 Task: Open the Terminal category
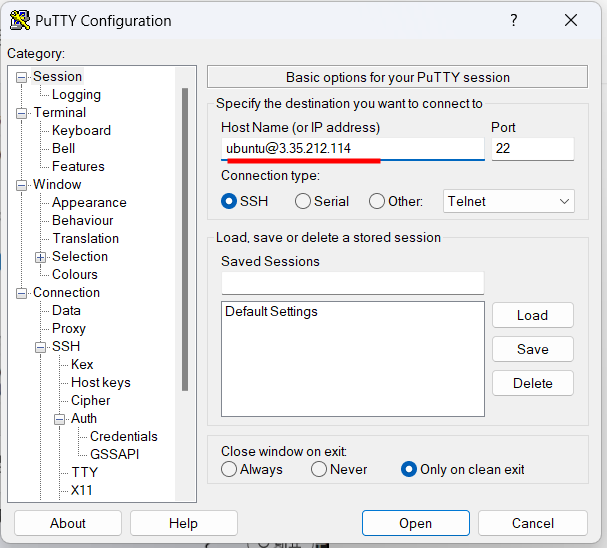point(60,113)
